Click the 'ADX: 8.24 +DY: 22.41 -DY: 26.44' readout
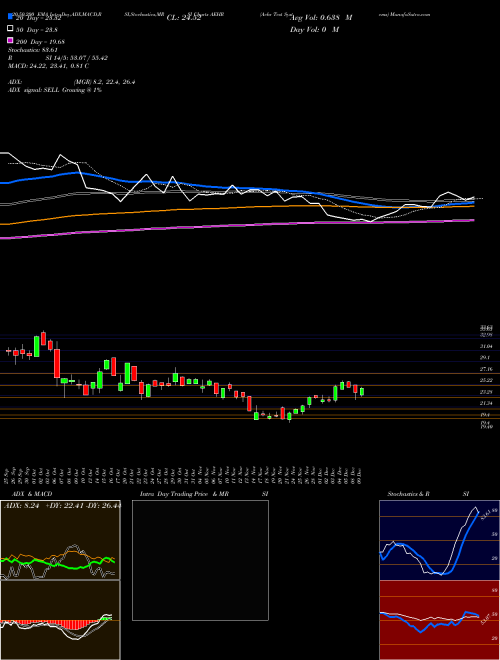The height and width of the screenshot is (660, 500). (x=62, y=506)
